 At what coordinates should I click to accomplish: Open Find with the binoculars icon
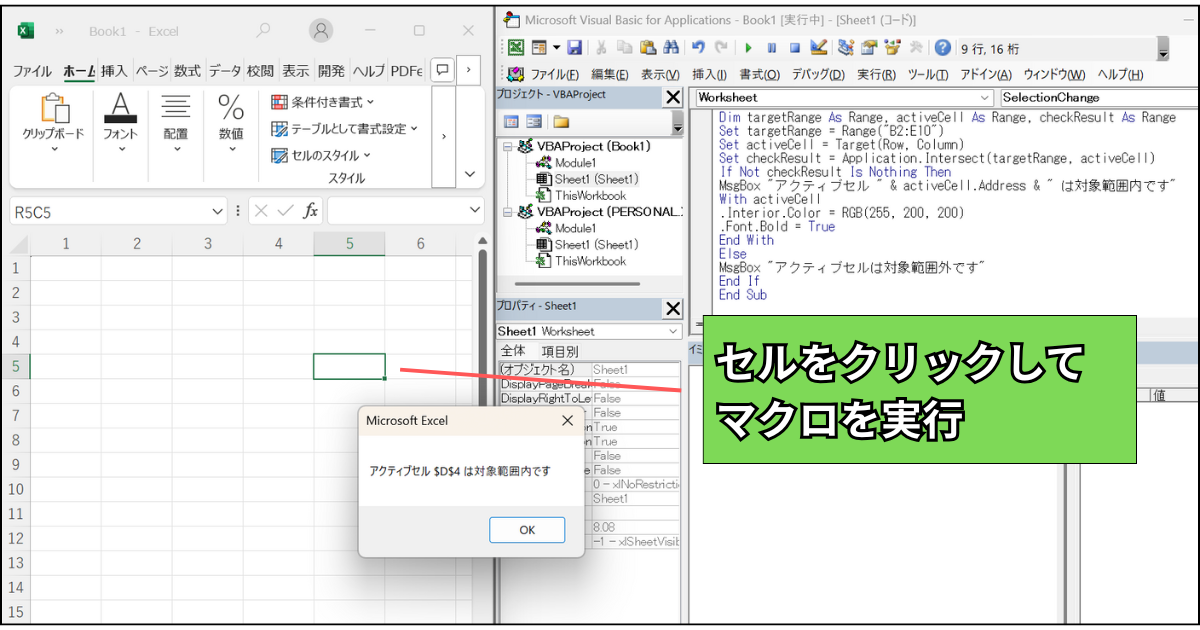point(670,47)
